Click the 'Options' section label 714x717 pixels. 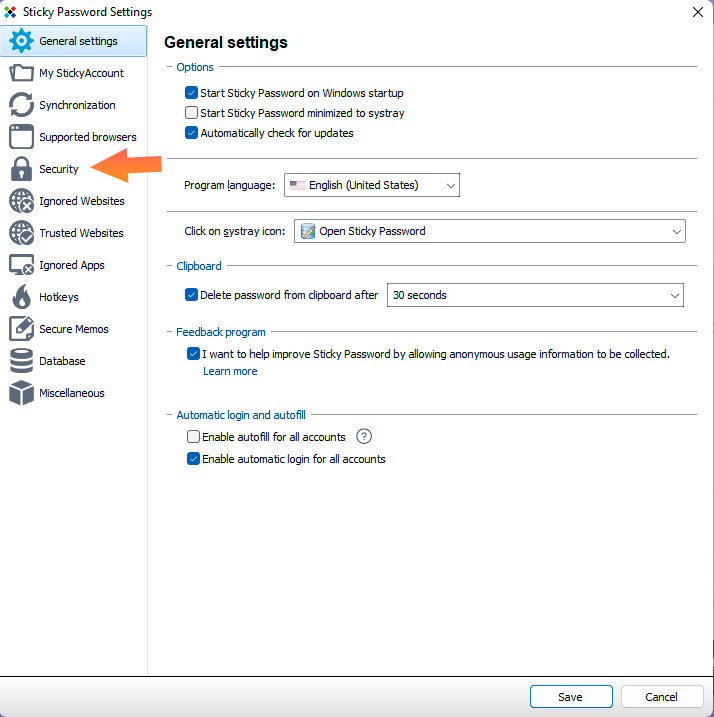point(195,67)
